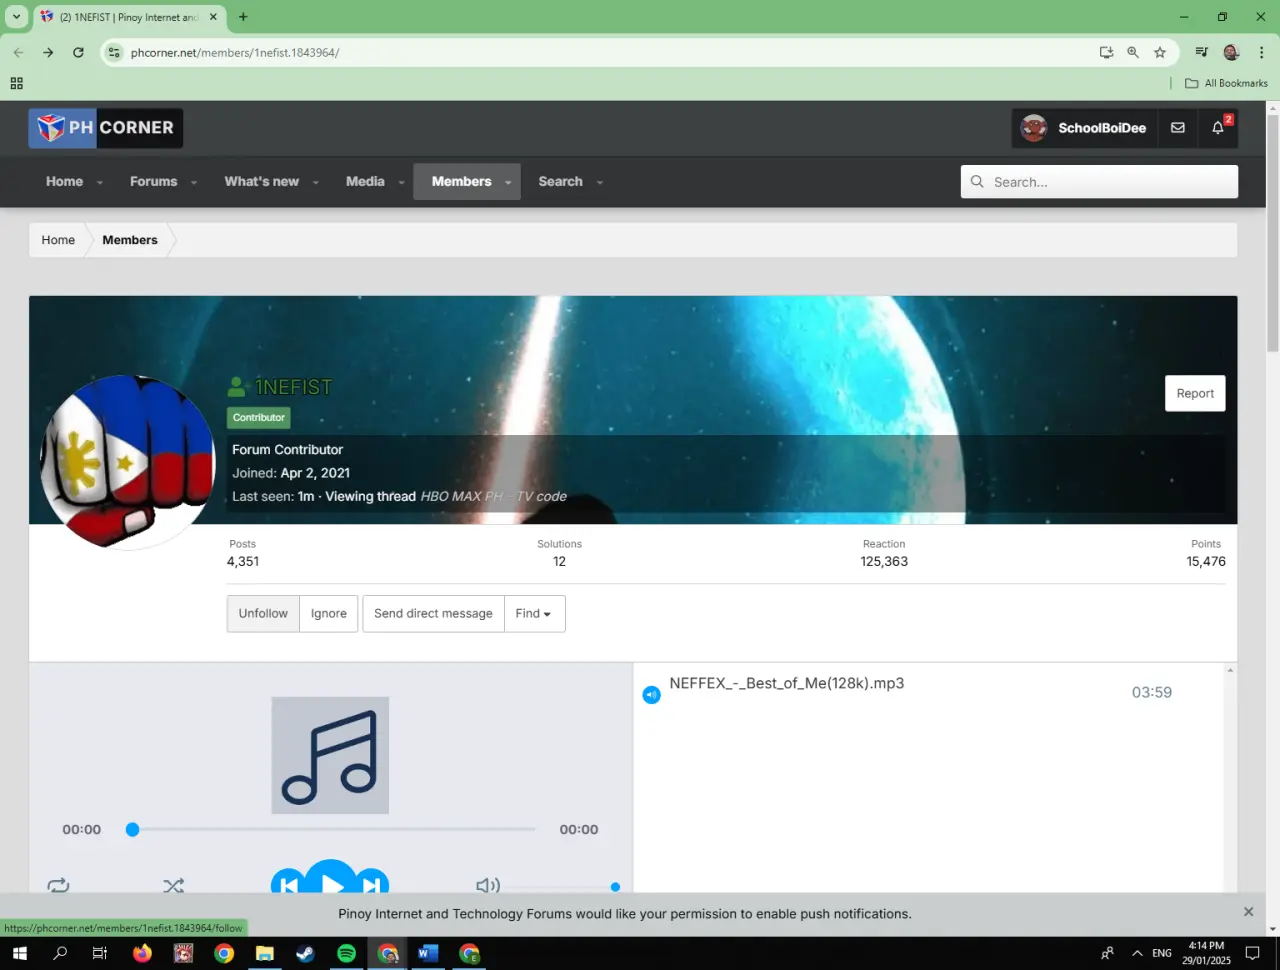This screenshot has width=1280, height=970.
Task: Go to the Home nav item
Action: pos(64,182)
